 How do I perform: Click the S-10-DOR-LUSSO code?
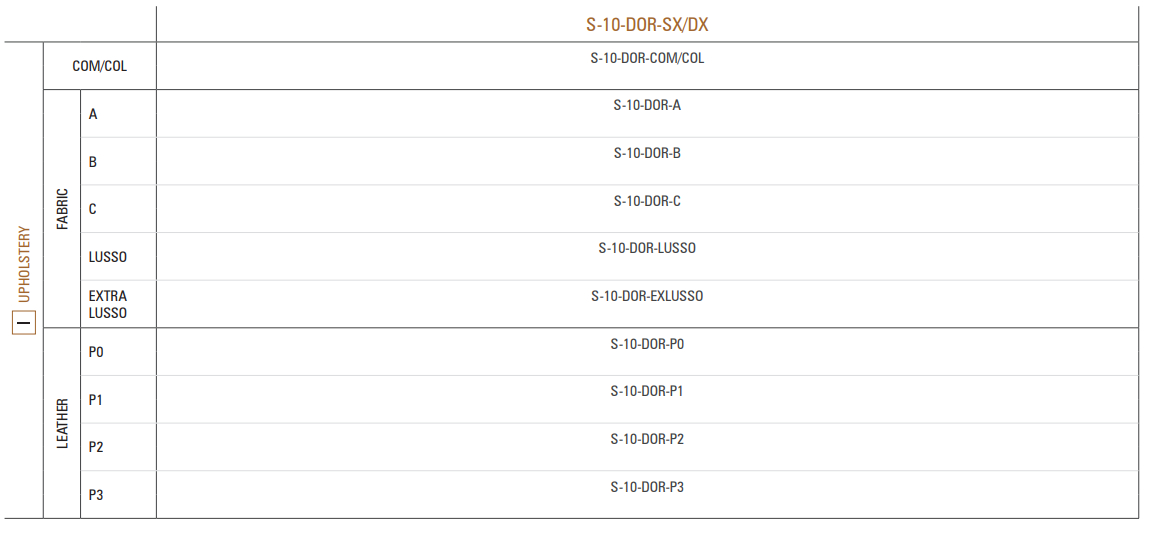coord(647,248)
